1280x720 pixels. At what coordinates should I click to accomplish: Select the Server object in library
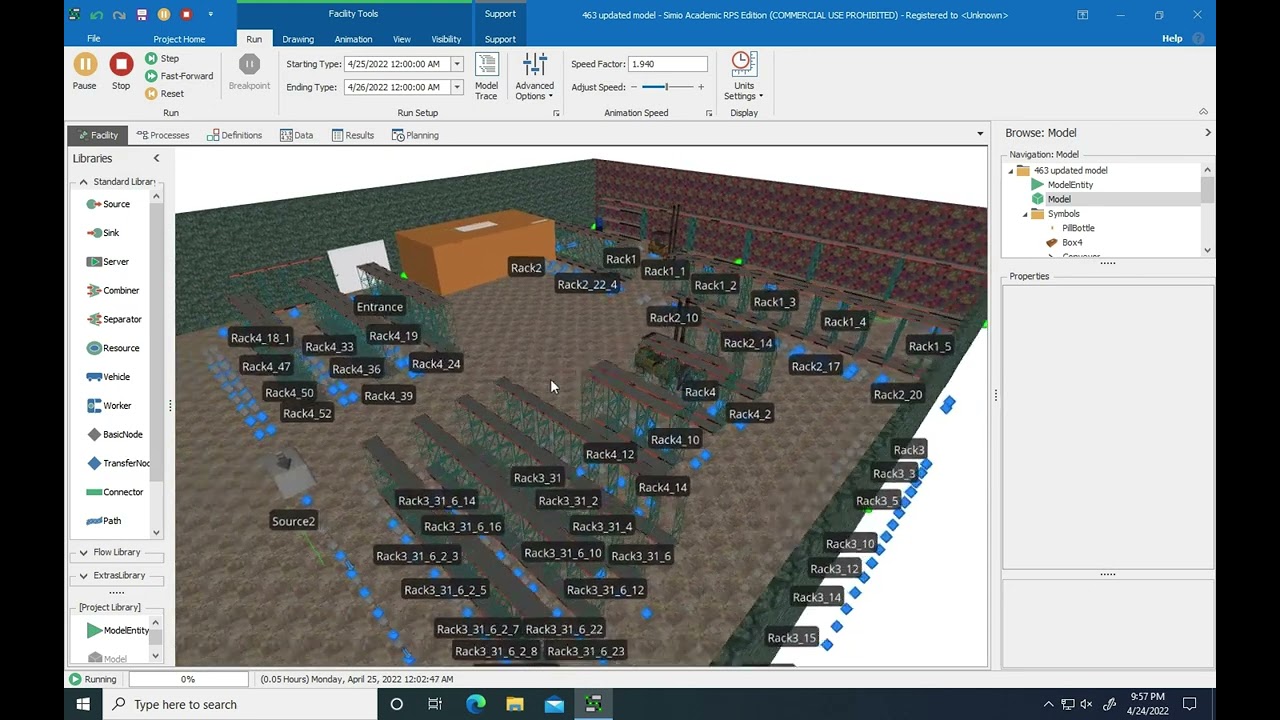tap(107, 262)
